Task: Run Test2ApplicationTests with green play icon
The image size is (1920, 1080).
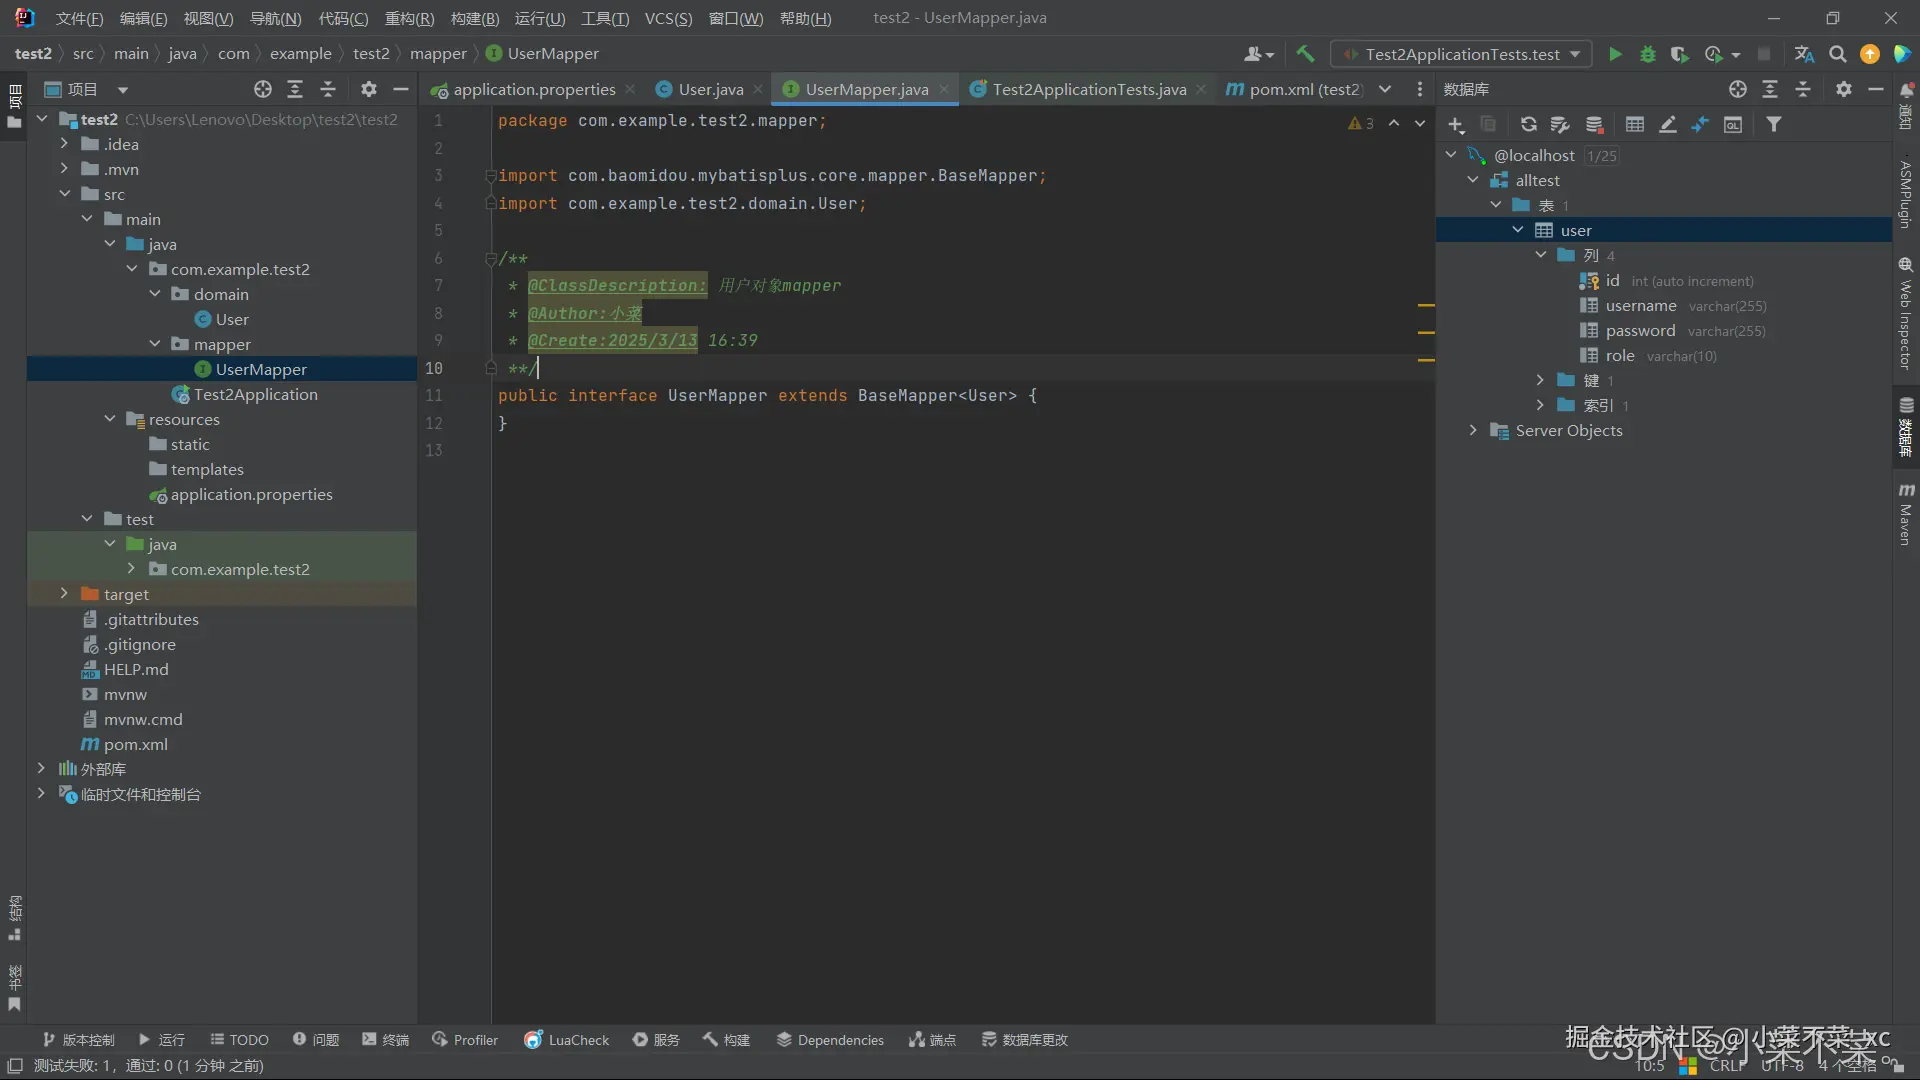Action: click(x=1614, y=54)
